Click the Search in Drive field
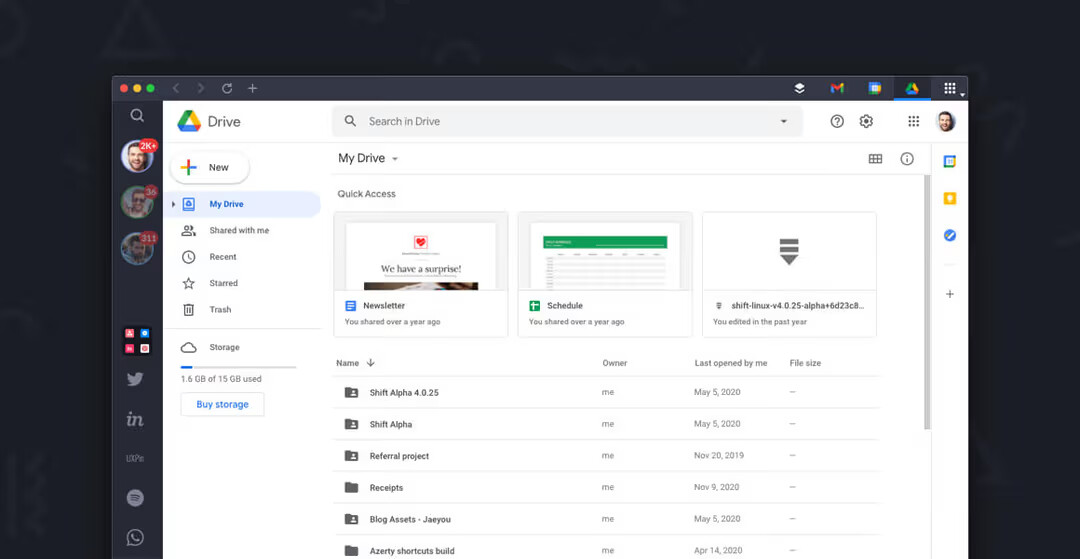The image size is (1080, 559). click(x=560, y=122)
